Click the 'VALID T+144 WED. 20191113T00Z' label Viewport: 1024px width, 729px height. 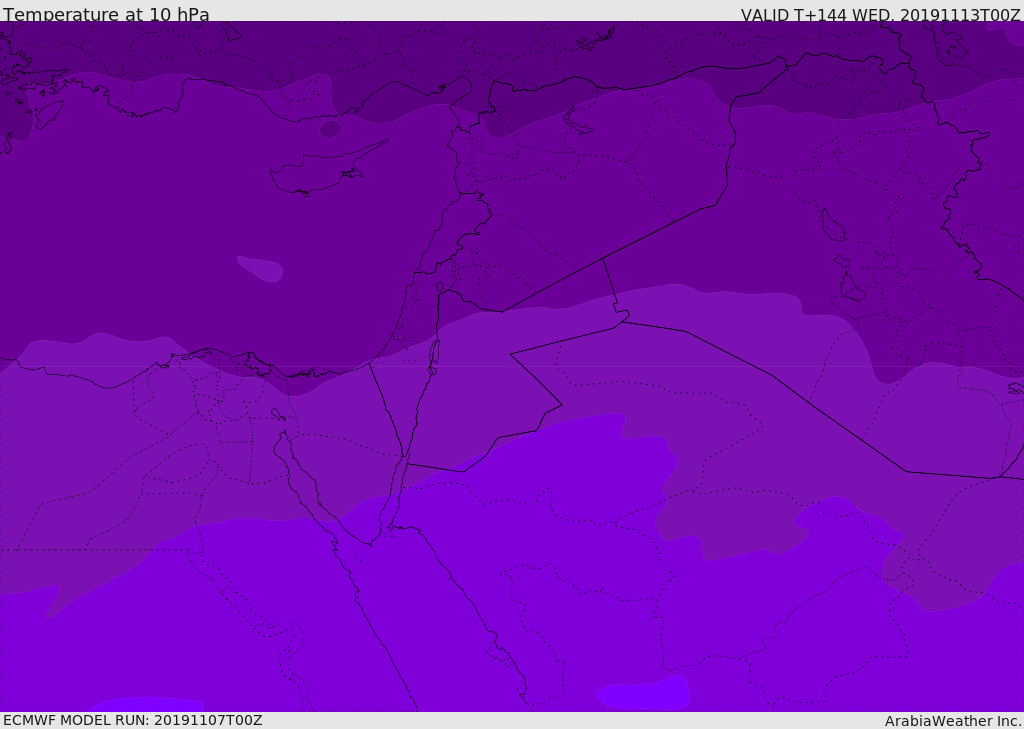(x=880, y=14)
